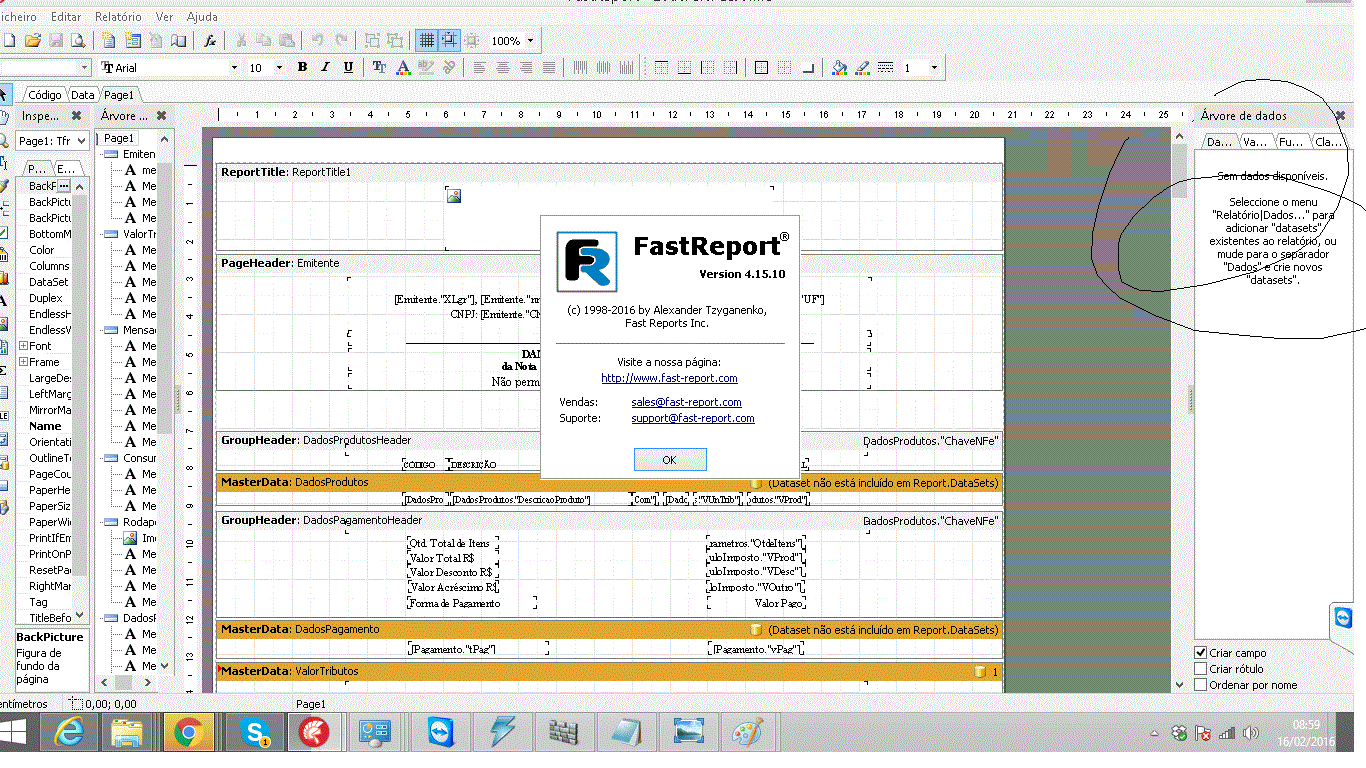The height and width of the screenshot is (768, 1366).
Task: Toggle the right frame line
Action: (730, 67)
